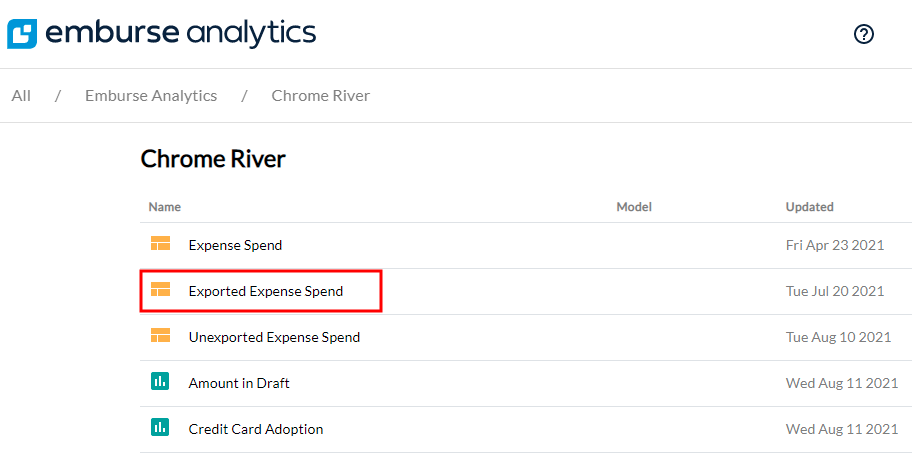Open Unexported Expense Spend
The height and width of the screenshot is (455, 912).
(x=274, y=337)
